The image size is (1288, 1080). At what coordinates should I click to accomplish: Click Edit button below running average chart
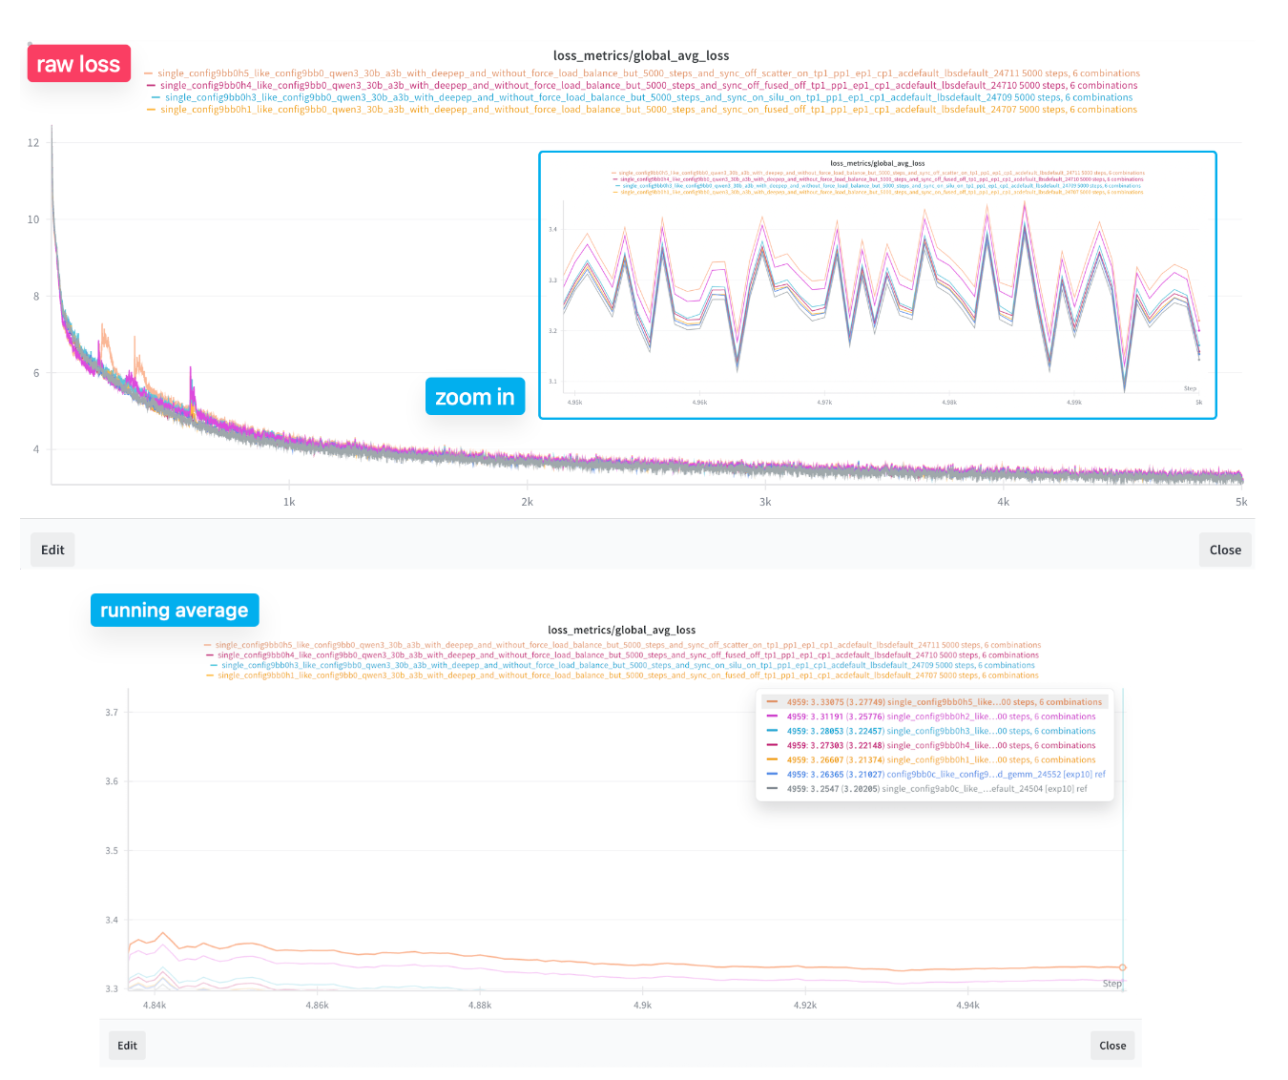(x=127, y=1045)
